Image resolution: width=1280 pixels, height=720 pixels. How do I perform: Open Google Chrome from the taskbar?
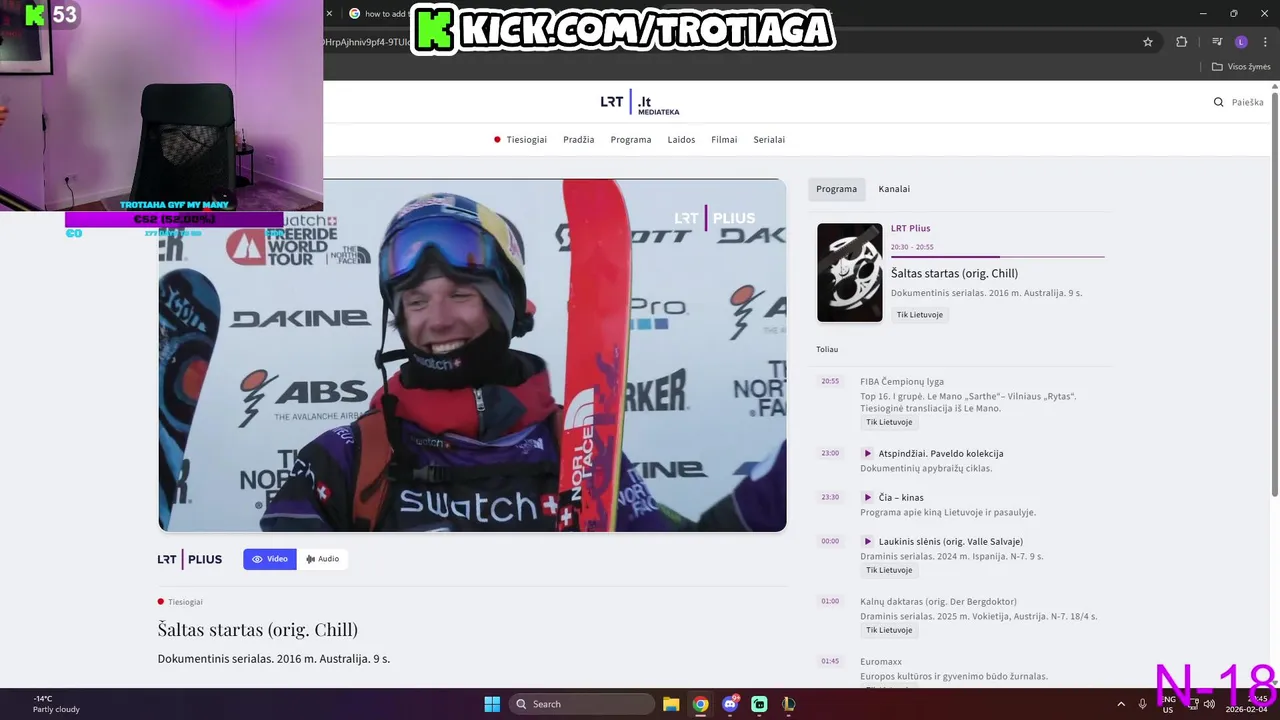700,704
